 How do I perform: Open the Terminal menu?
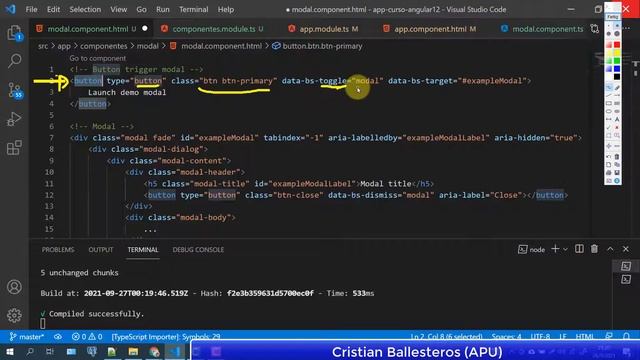(193, 9)
